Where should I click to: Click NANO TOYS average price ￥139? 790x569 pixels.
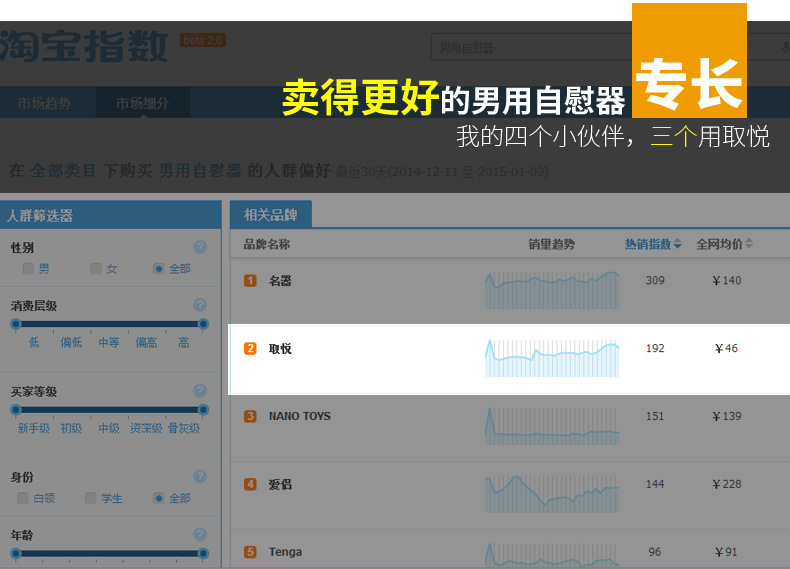click(x=726, y=416)
